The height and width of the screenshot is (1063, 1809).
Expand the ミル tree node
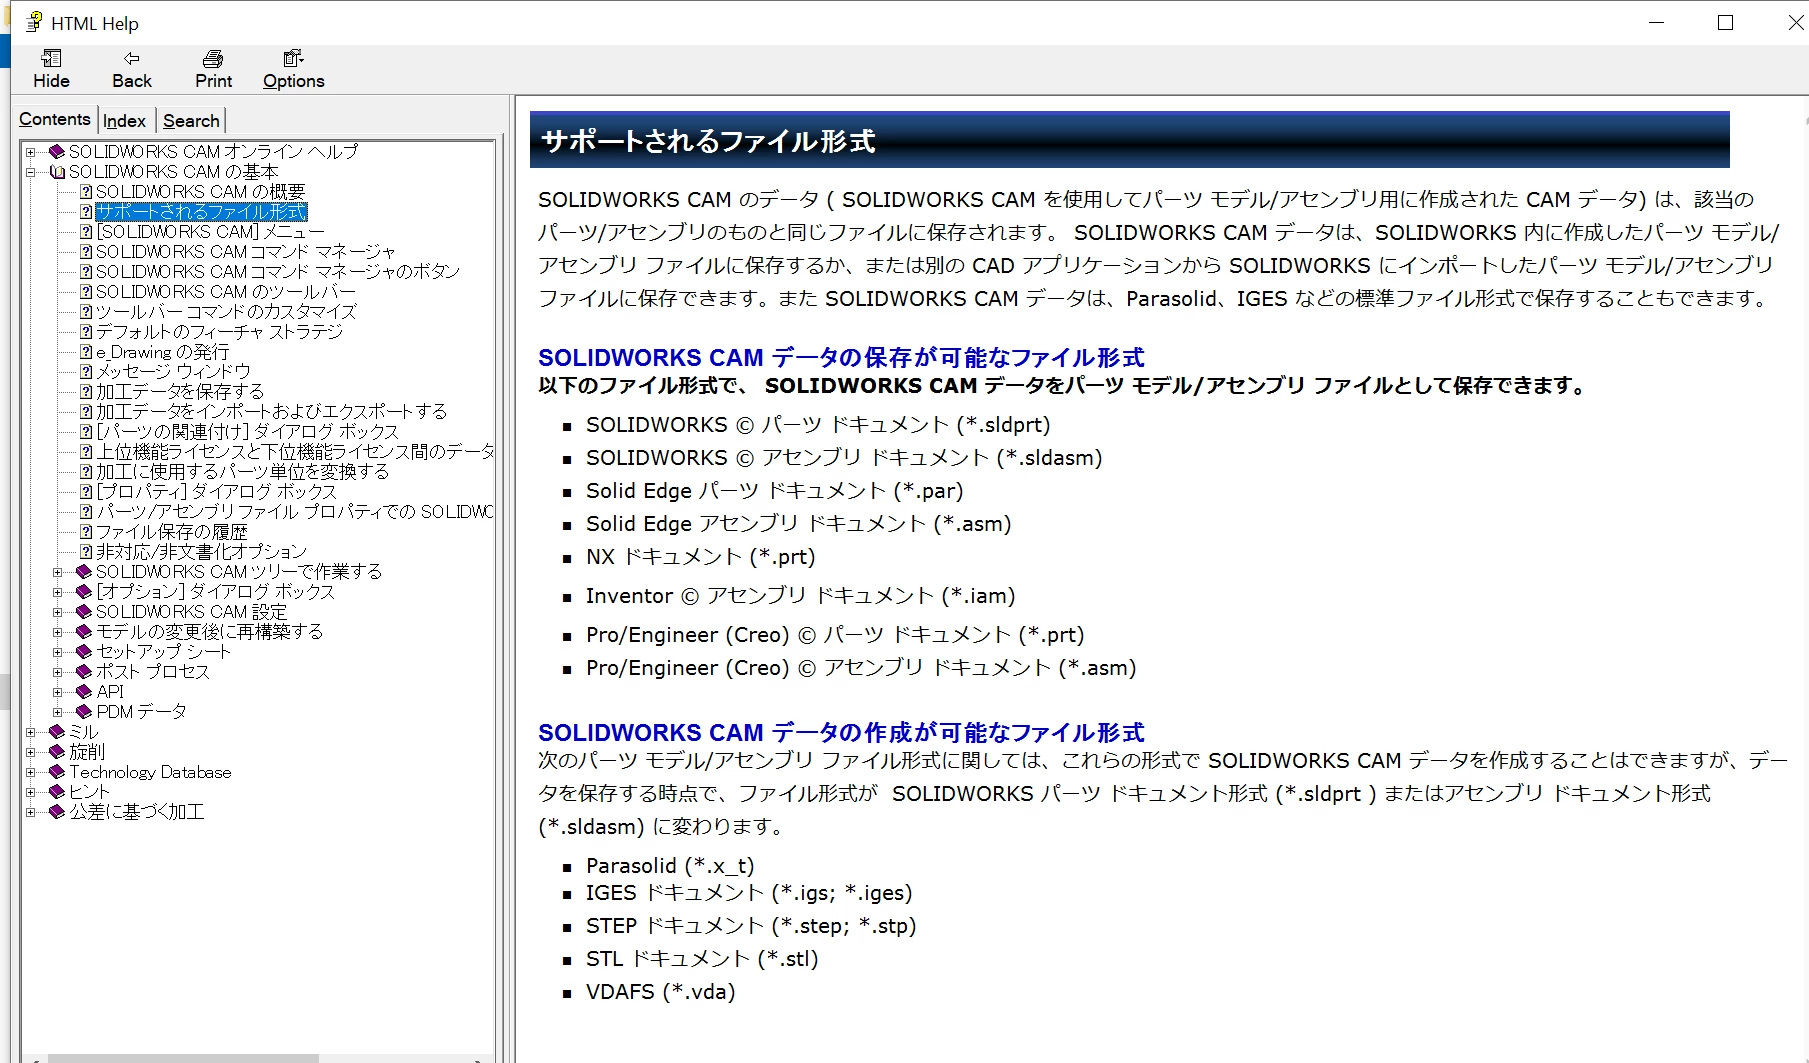point(31,732)
